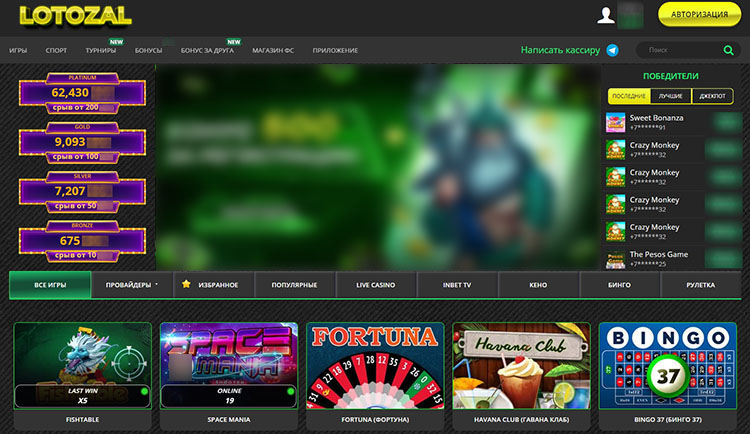The image size is (750, 434).
Task: Click the Sweet Bonanza winner icon
Action: (615, 122)
